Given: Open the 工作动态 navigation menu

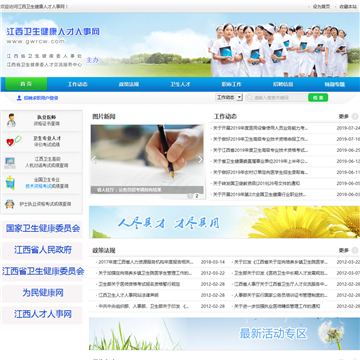Looking at the screenshot, I should [x=77, y=84].
